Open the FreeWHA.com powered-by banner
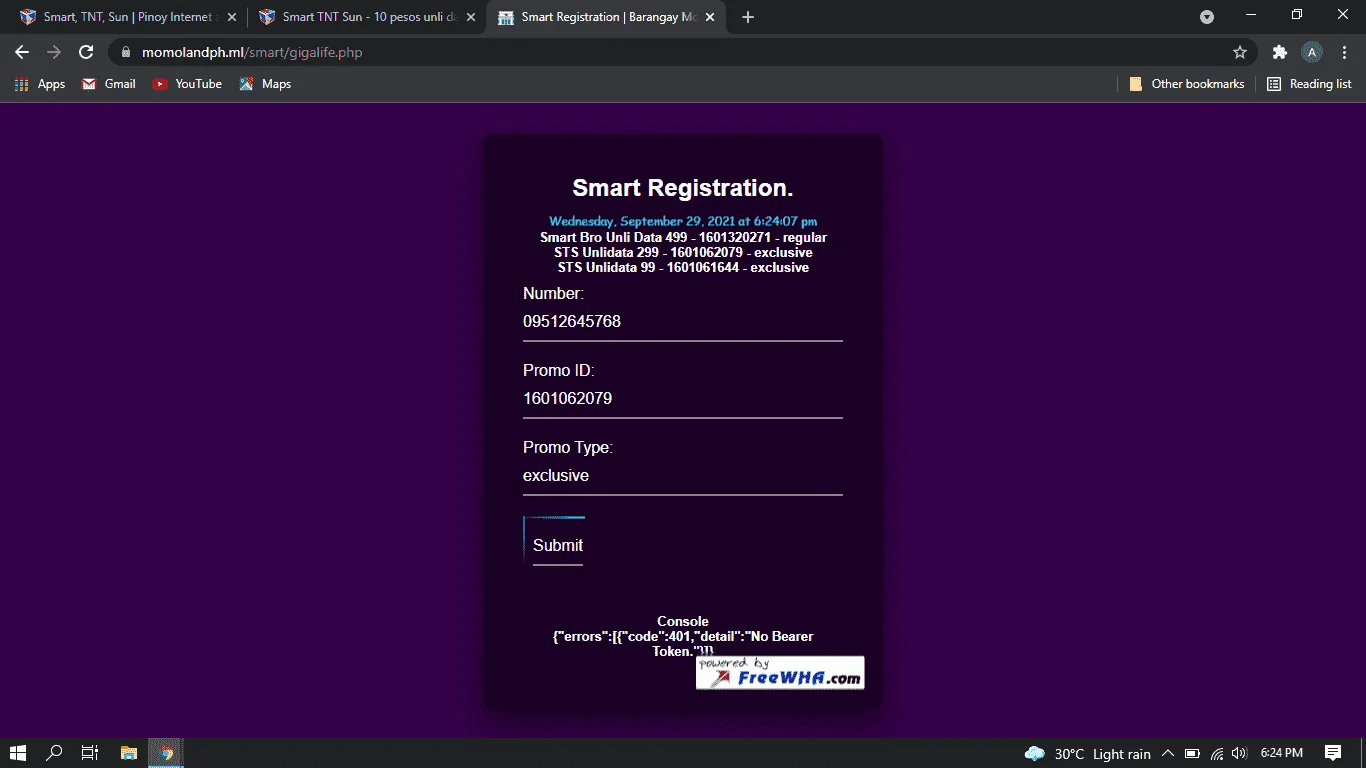 tap(780, 673)
